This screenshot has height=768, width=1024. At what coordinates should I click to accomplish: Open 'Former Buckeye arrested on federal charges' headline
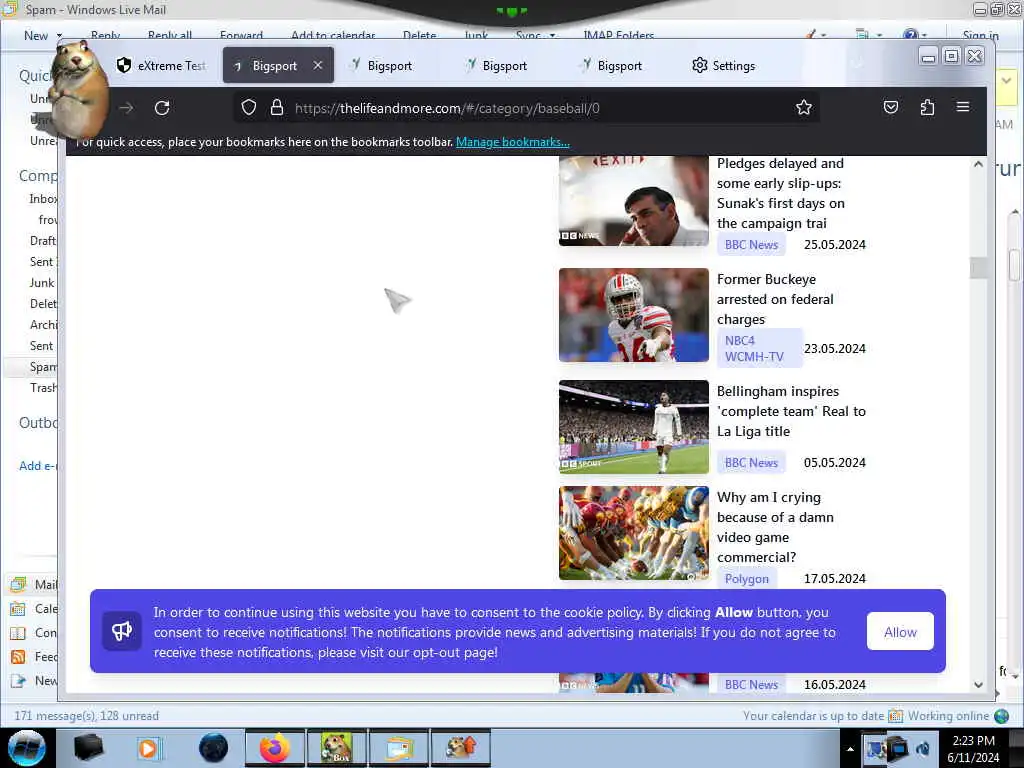click(x=775, y=299)
